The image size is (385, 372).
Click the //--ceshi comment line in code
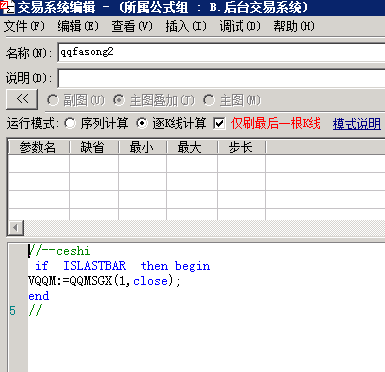tap(59, 251)
